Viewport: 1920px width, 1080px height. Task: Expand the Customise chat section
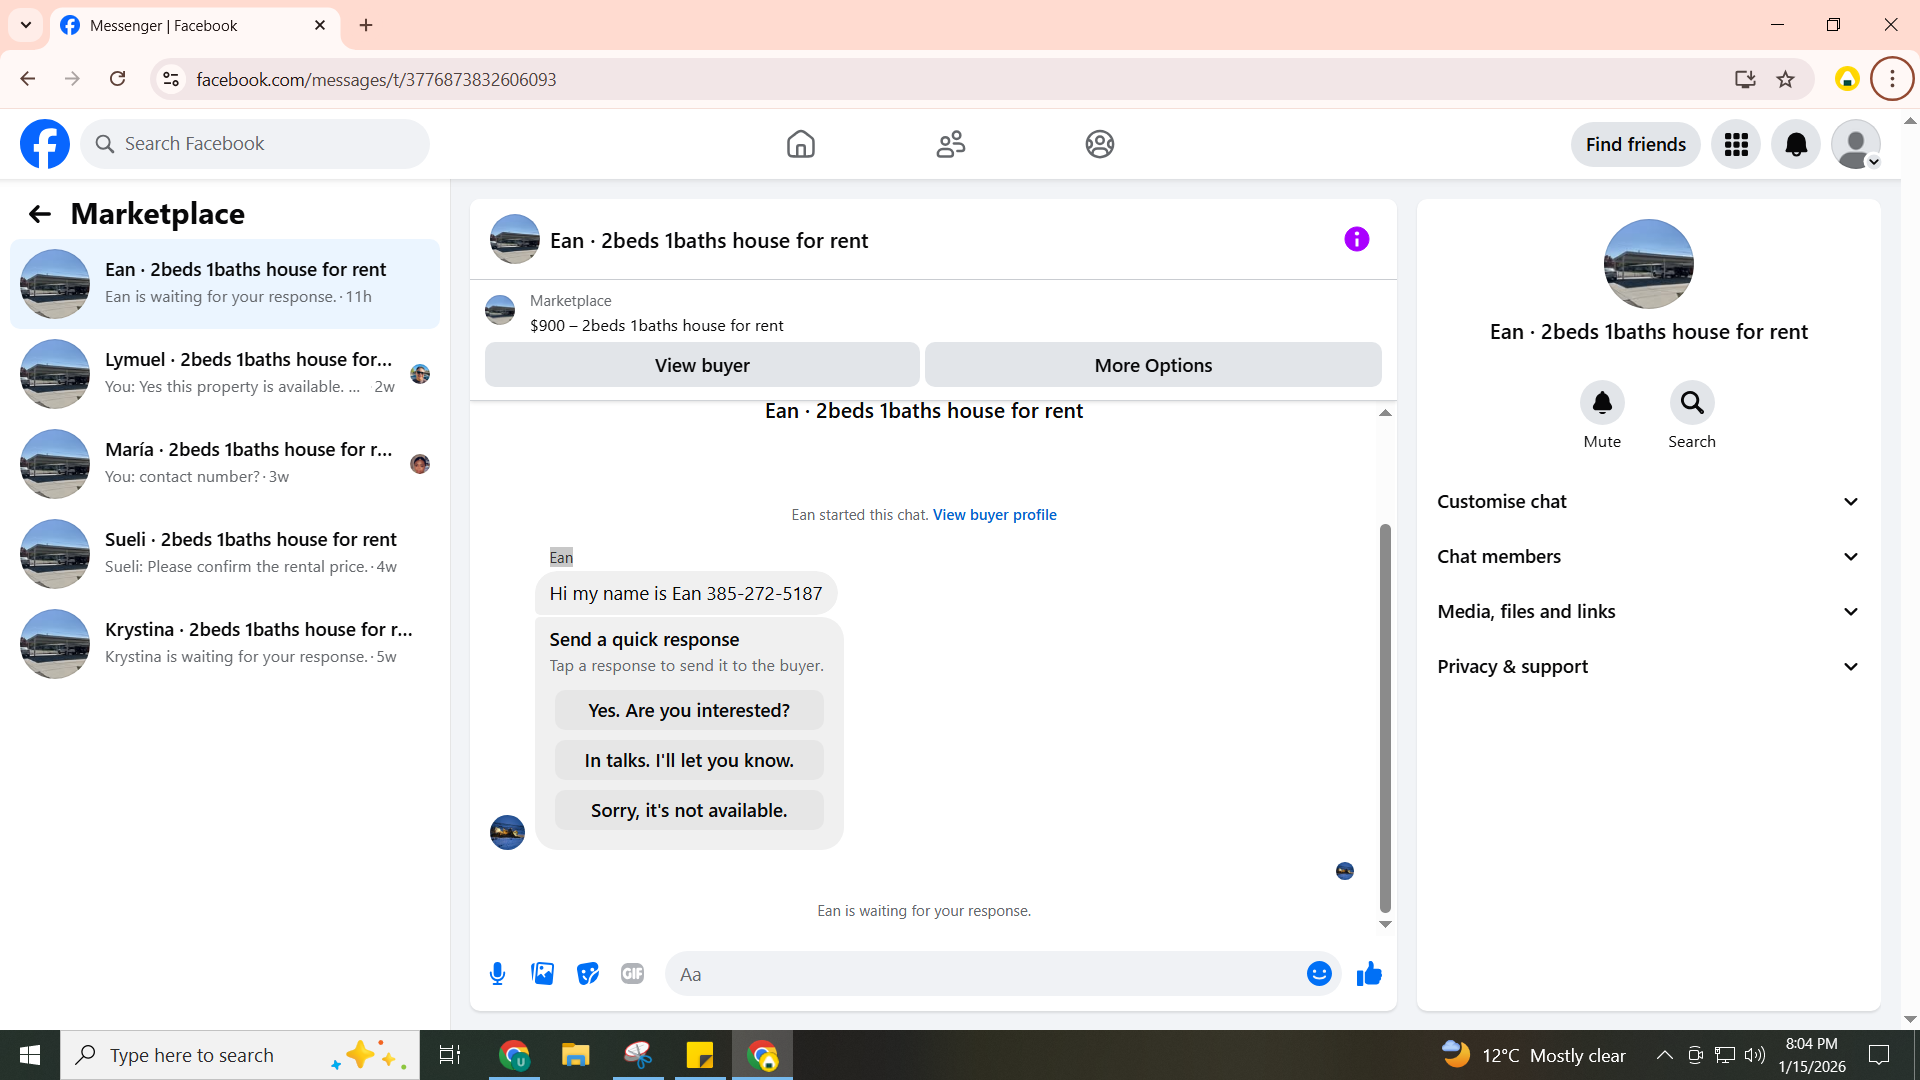click(x=1648, y=502)
